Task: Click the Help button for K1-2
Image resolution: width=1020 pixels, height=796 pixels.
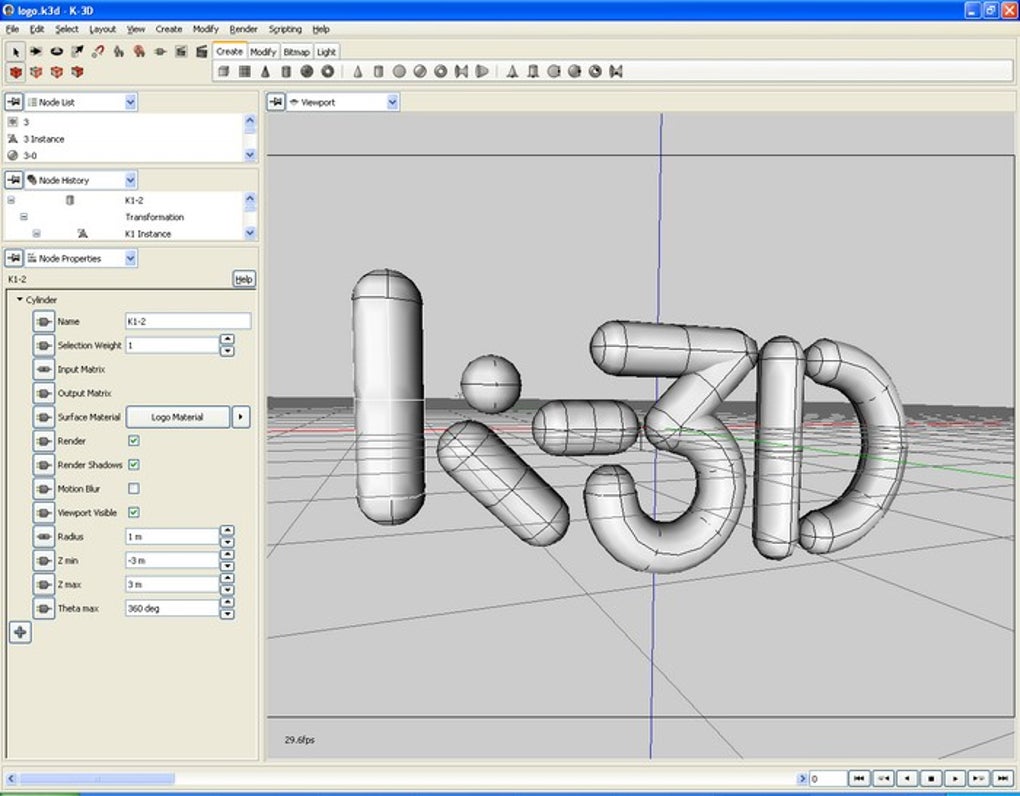Action: click(244, 280)
